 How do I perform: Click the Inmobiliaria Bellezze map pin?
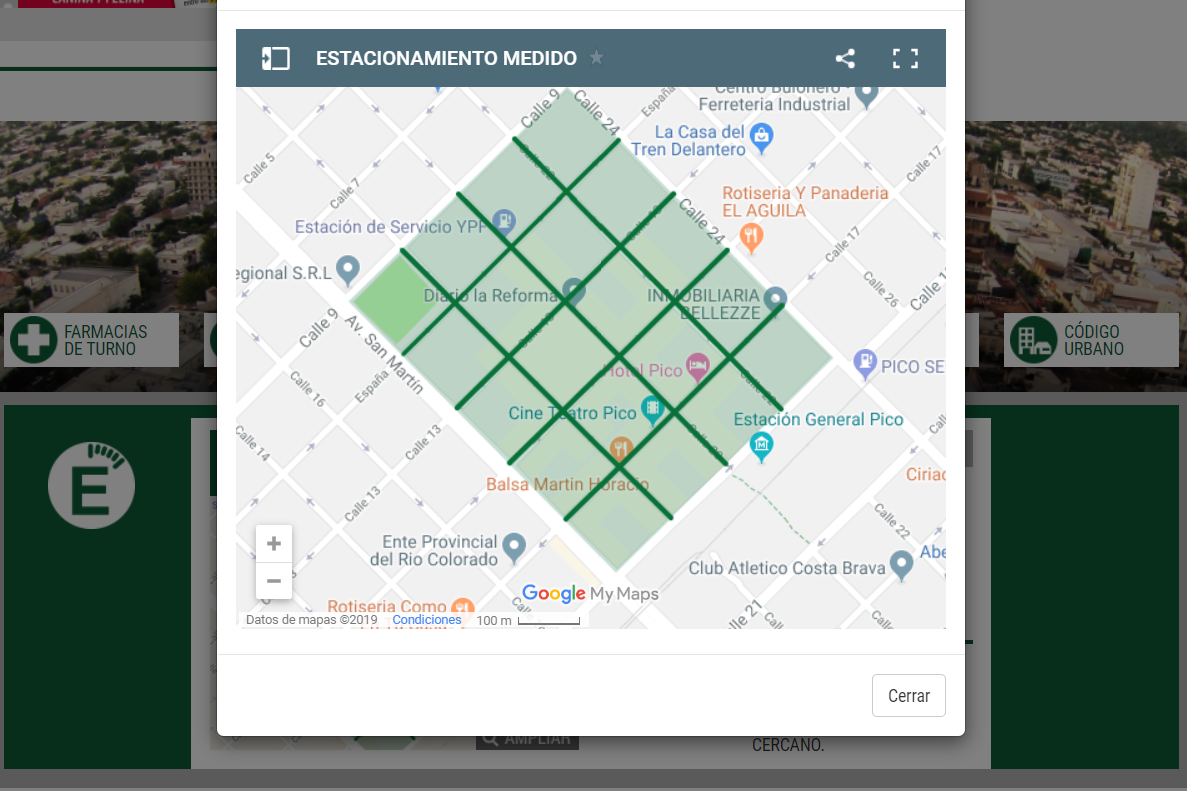click(775, 300)
